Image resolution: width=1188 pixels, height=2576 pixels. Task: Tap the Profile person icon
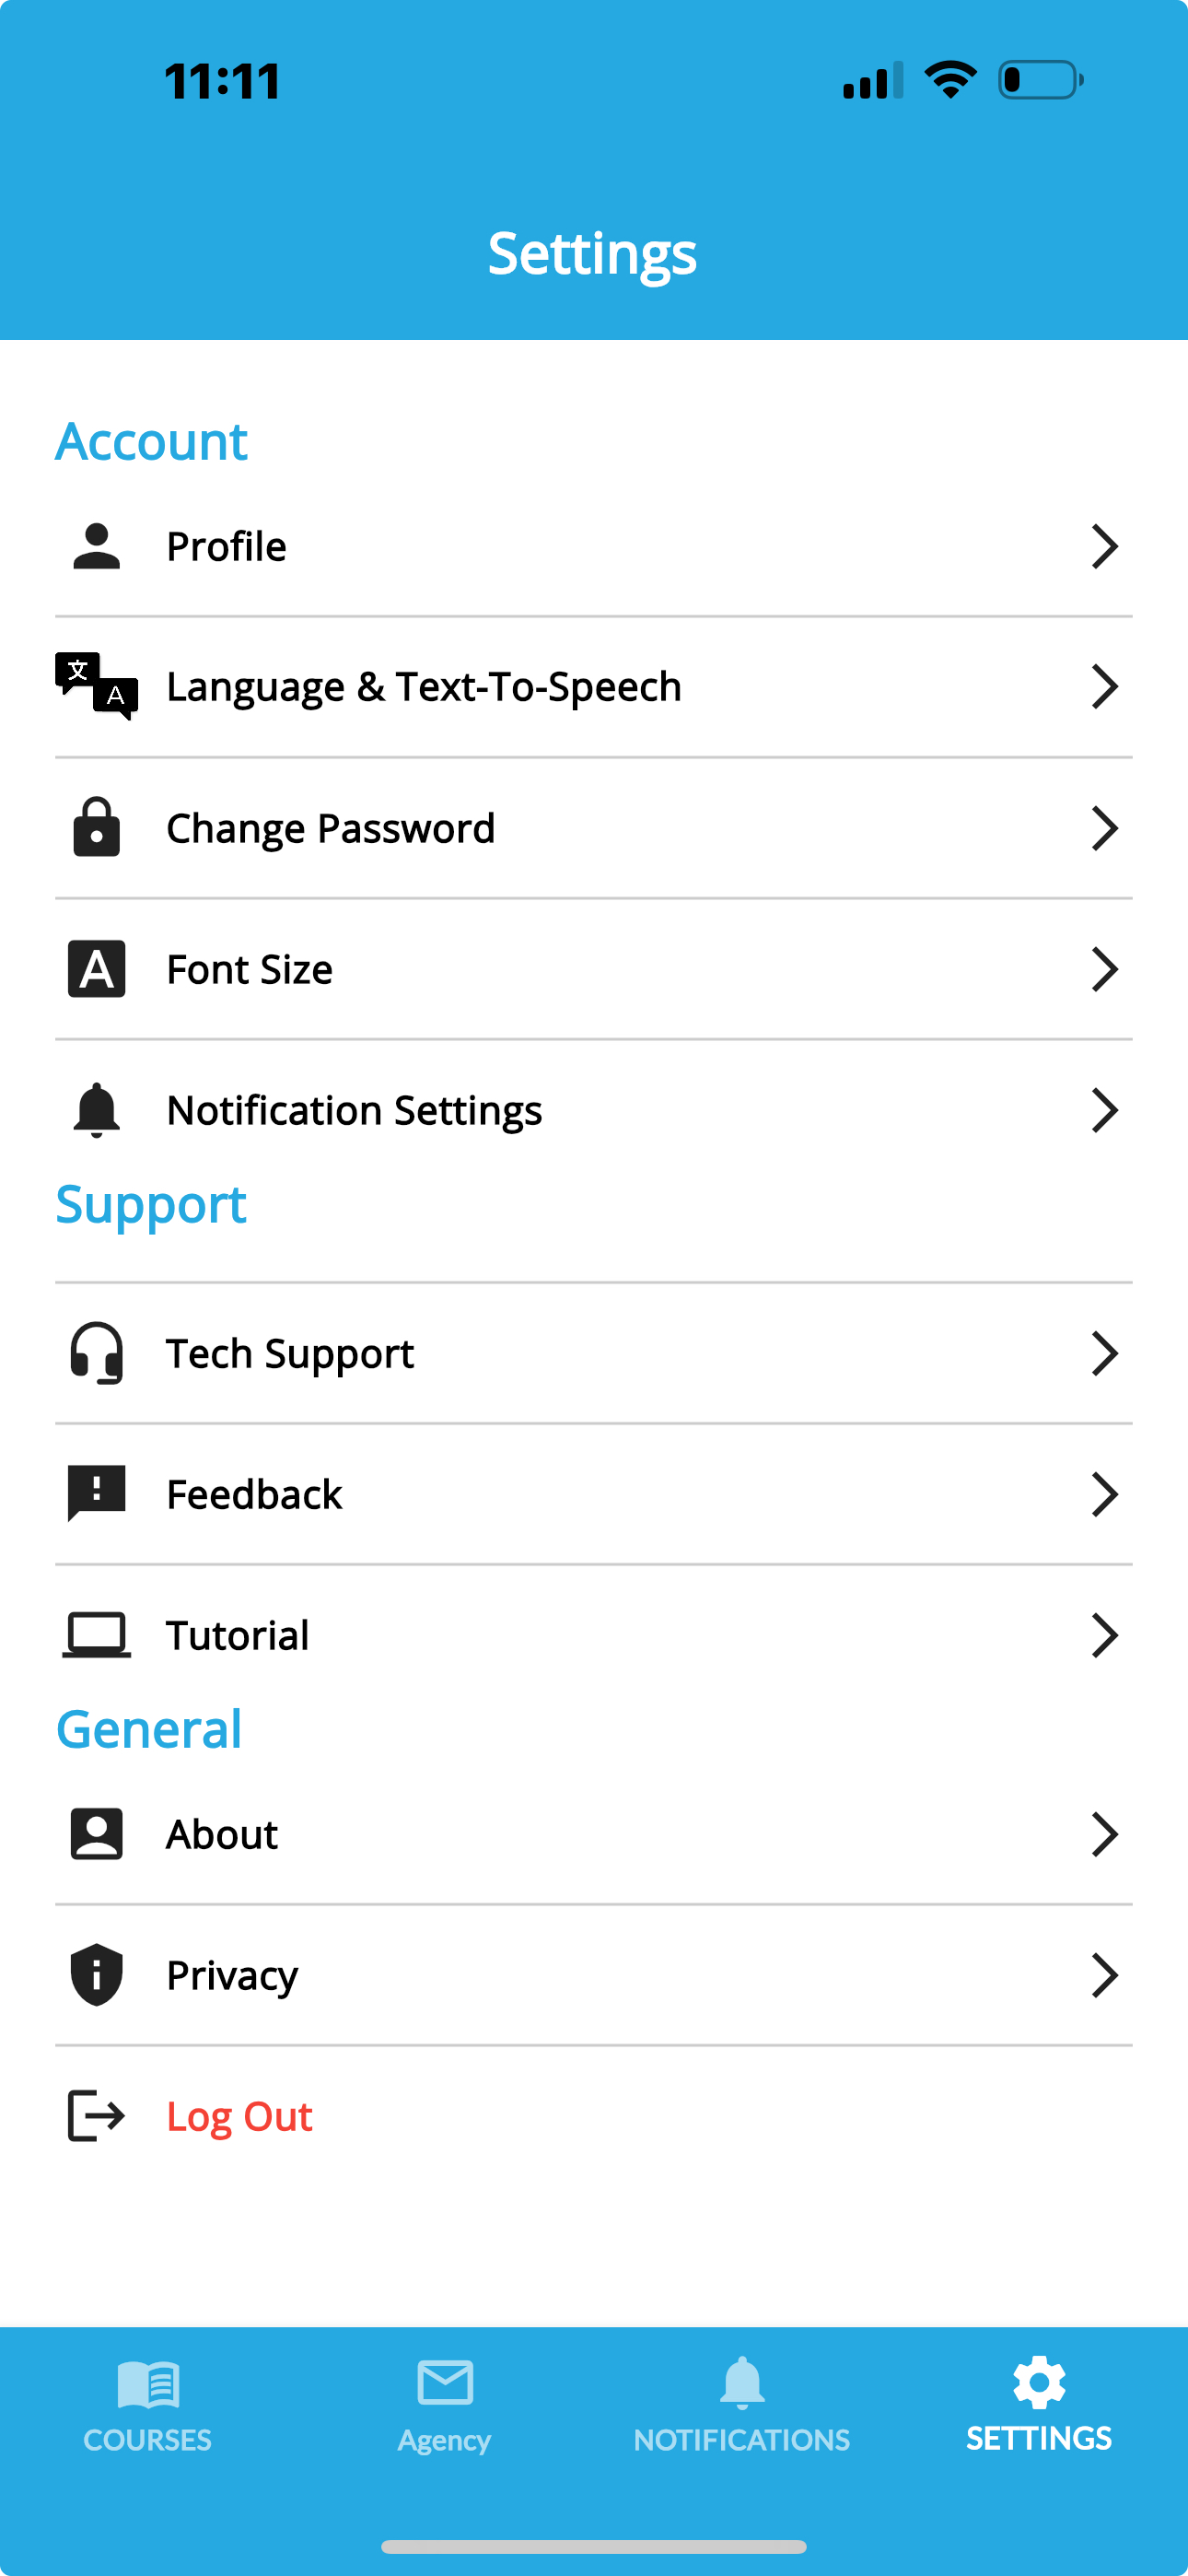point(96,546)
